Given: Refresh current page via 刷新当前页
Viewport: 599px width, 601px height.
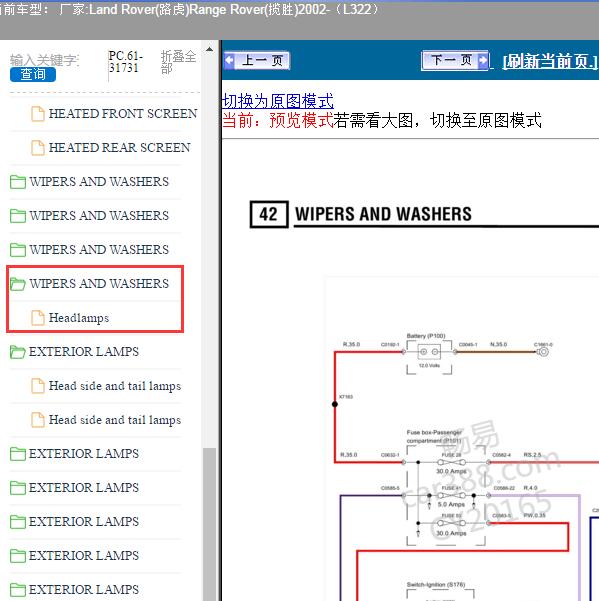Looking at the screenshot, I should pyautogui.click(x=550, y=61).
